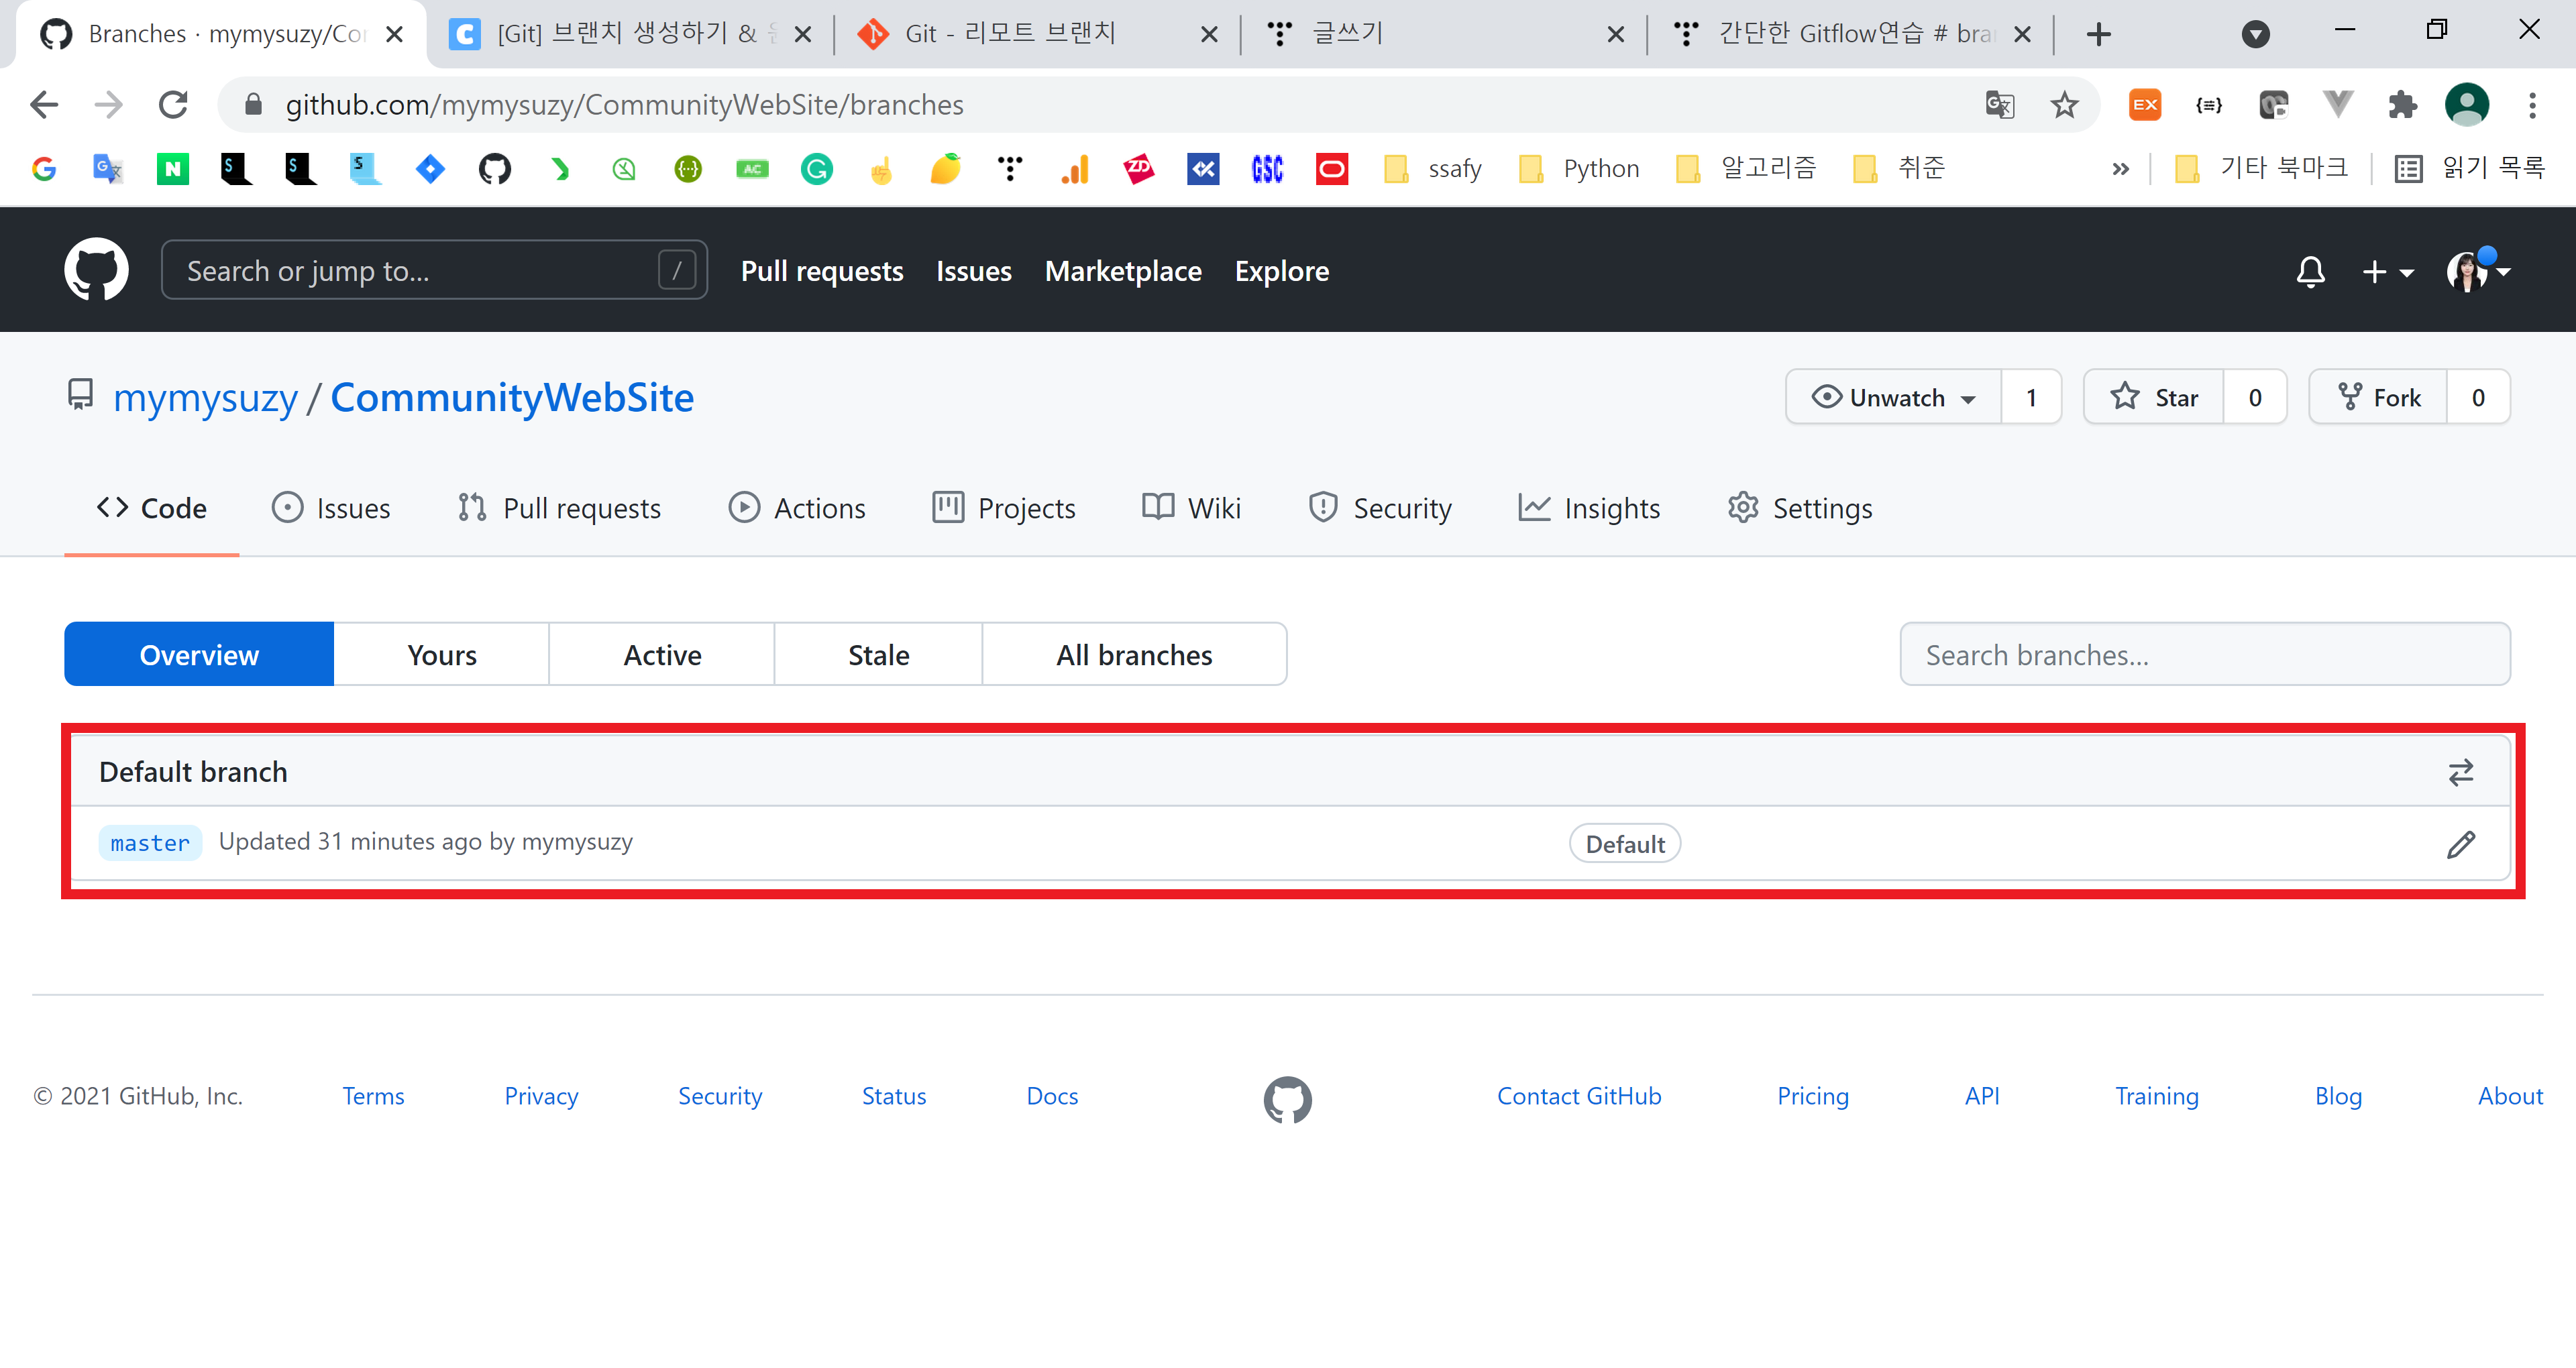Bookmark this page with the star icon
Screen dimensions: 2576x1368
[2064, 105]
